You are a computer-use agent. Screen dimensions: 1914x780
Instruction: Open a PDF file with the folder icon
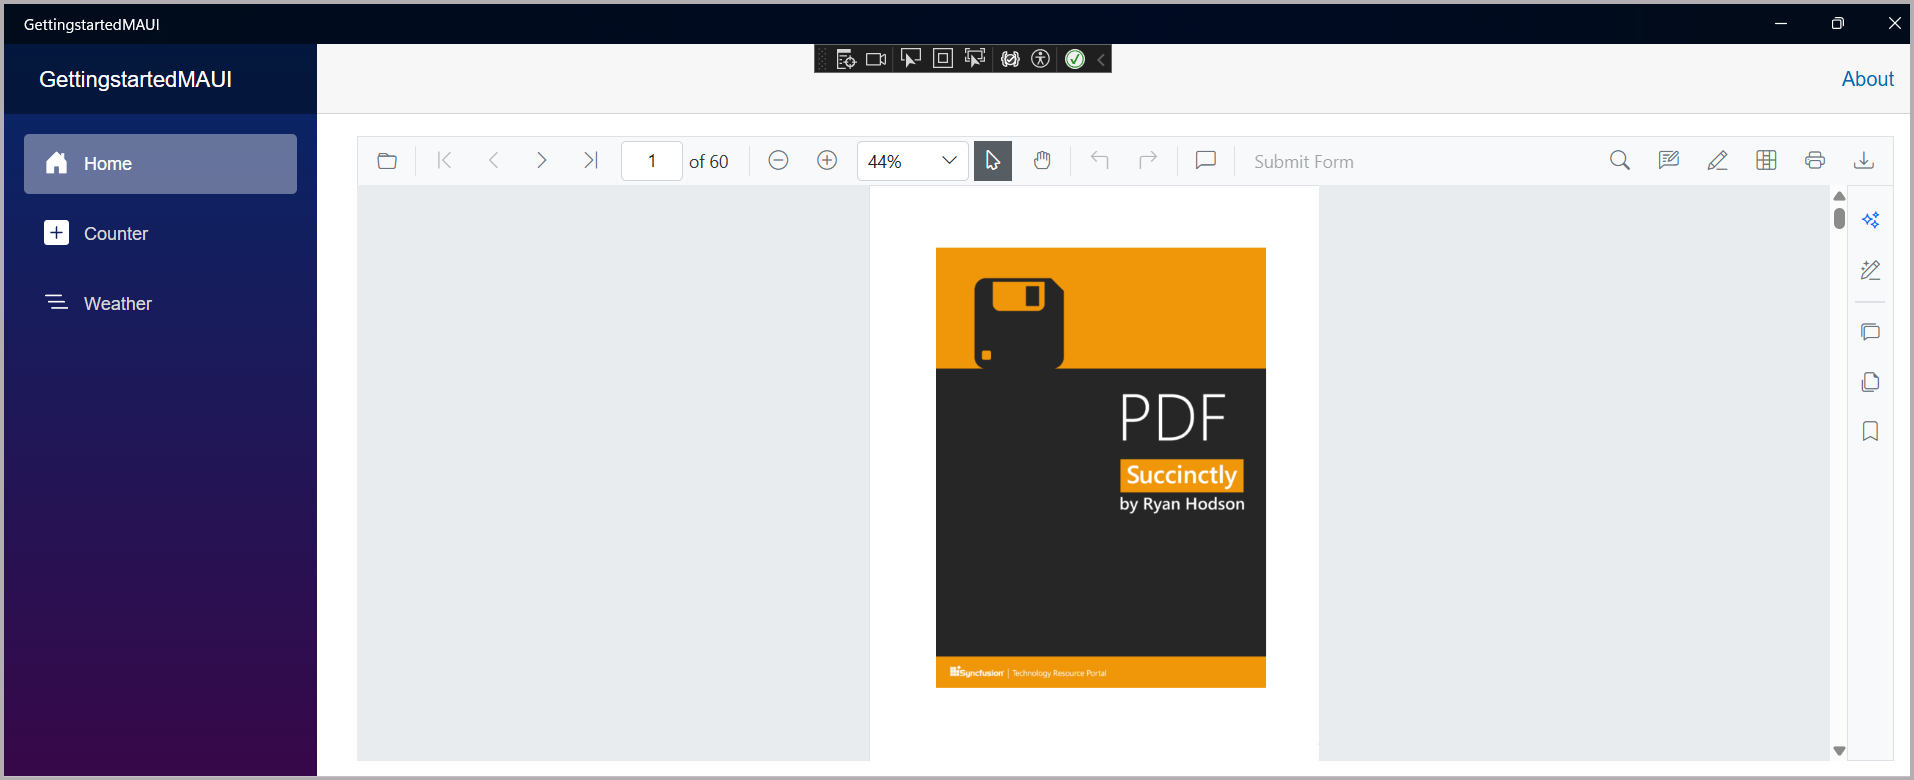387,161
